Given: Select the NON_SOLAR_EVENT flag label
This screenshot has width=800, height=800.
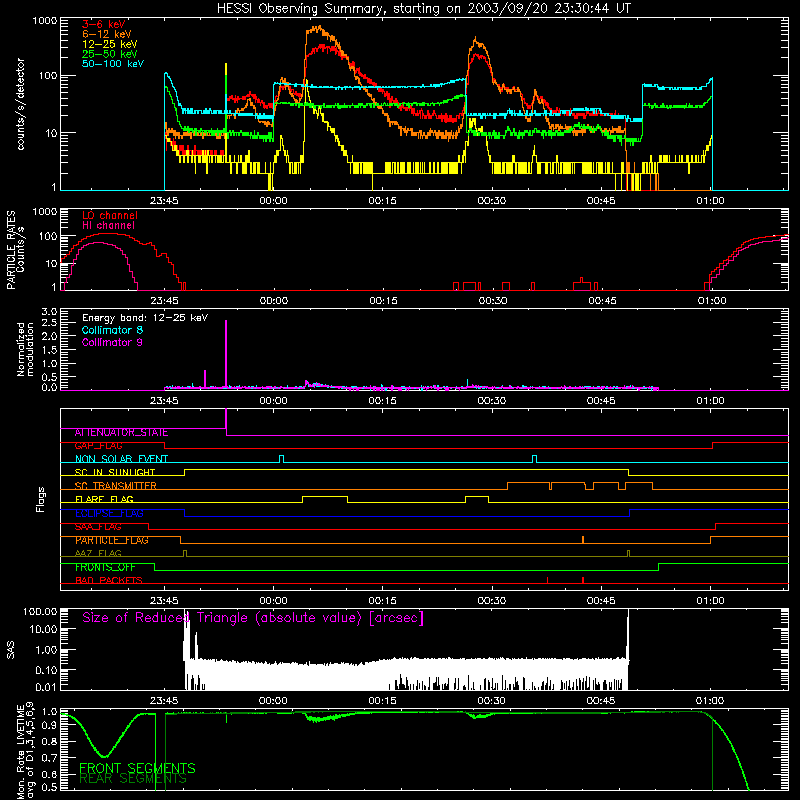Looking at the screenshot, I should [x=121, y=459].
